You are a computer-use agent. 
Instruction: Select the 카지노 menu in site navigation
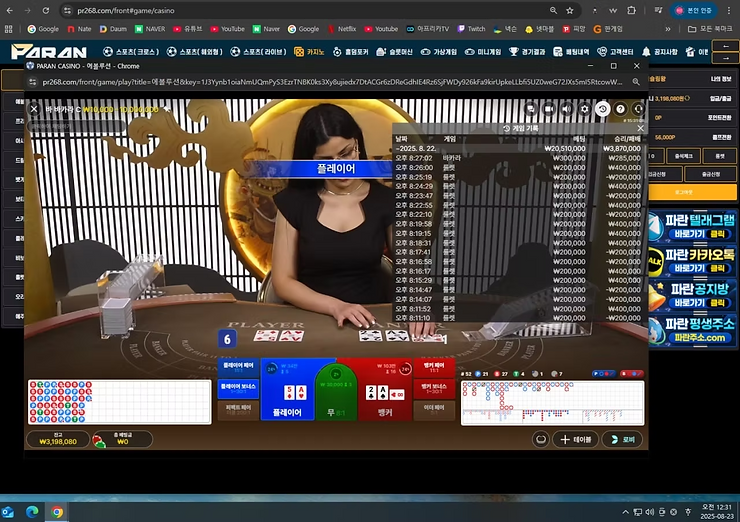coord(309,52)
